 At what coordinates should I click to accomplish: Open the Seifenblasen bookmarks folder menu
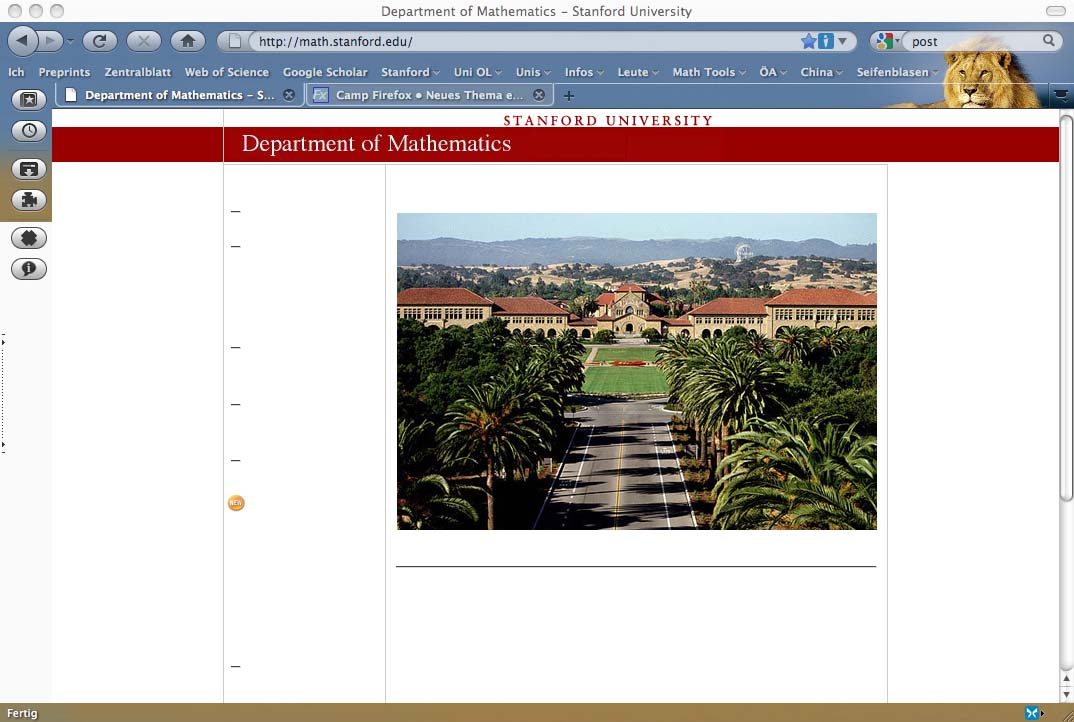(897, 72)
